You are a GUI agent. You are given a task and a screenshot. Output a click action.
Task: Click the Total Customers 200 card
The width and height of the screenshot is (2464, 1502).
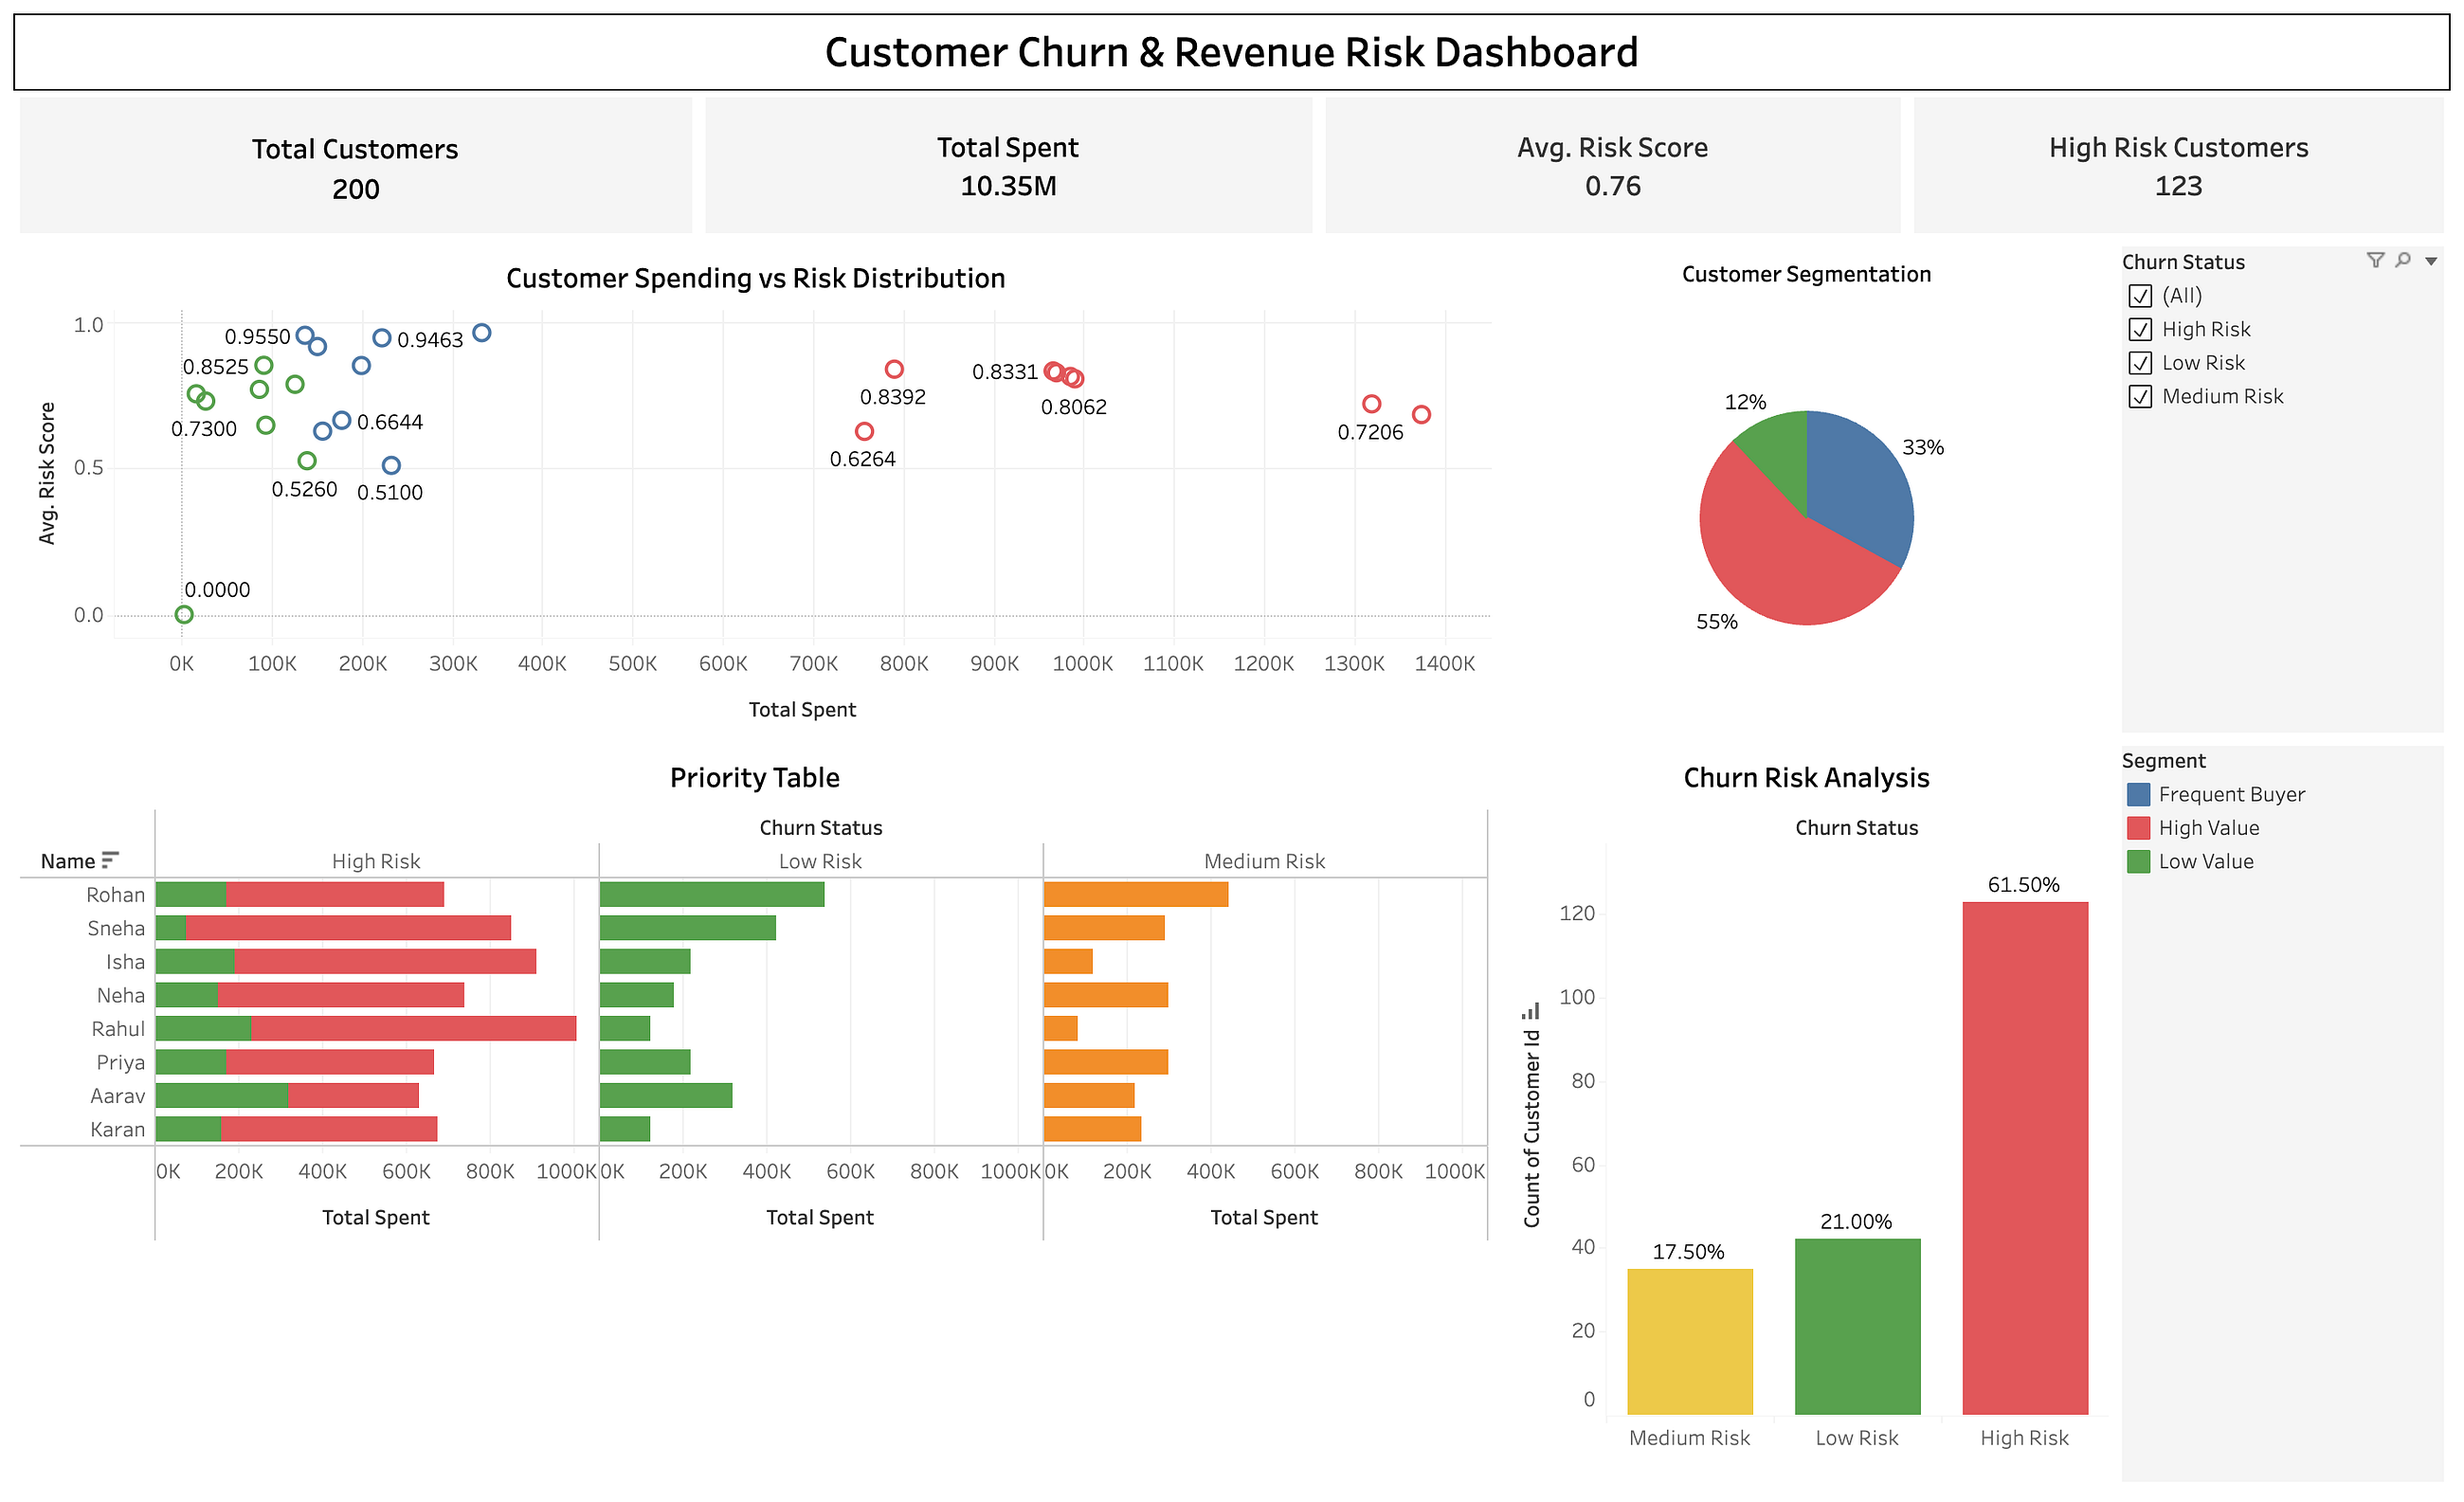tap(355, 166)
